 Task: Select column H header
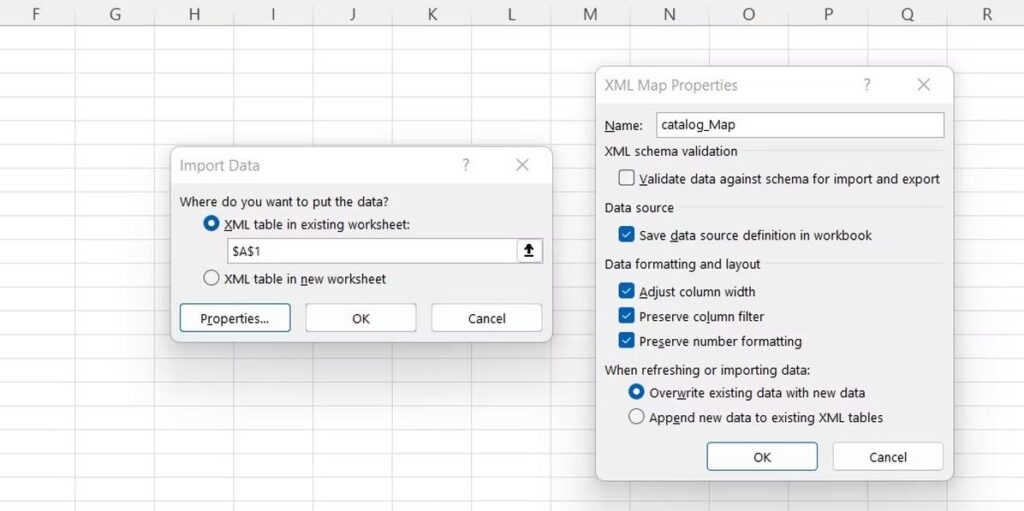[194, 14]
